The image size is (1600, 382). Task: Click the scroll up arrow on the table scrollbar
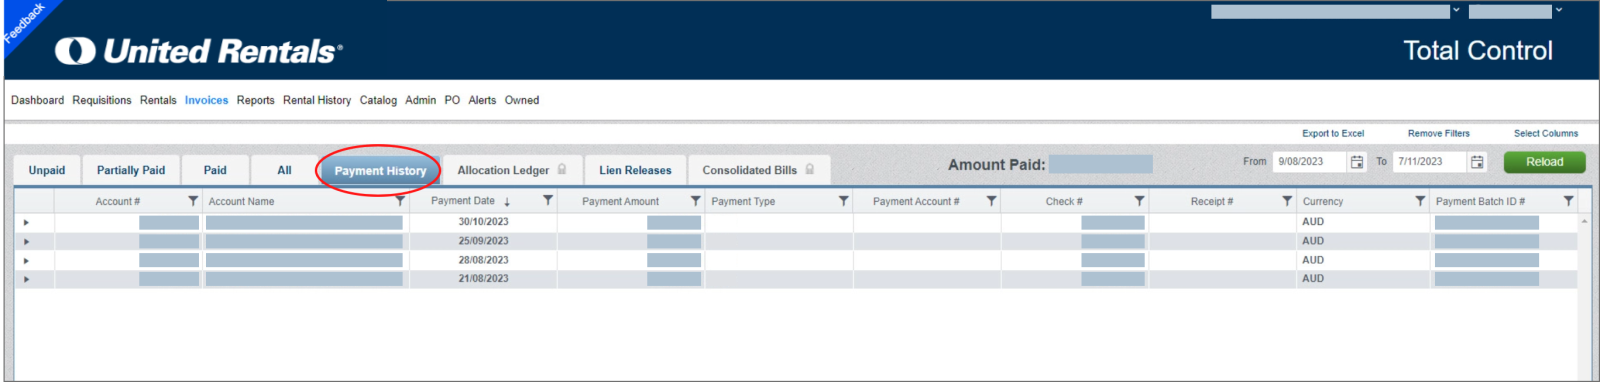point(1584,221)
